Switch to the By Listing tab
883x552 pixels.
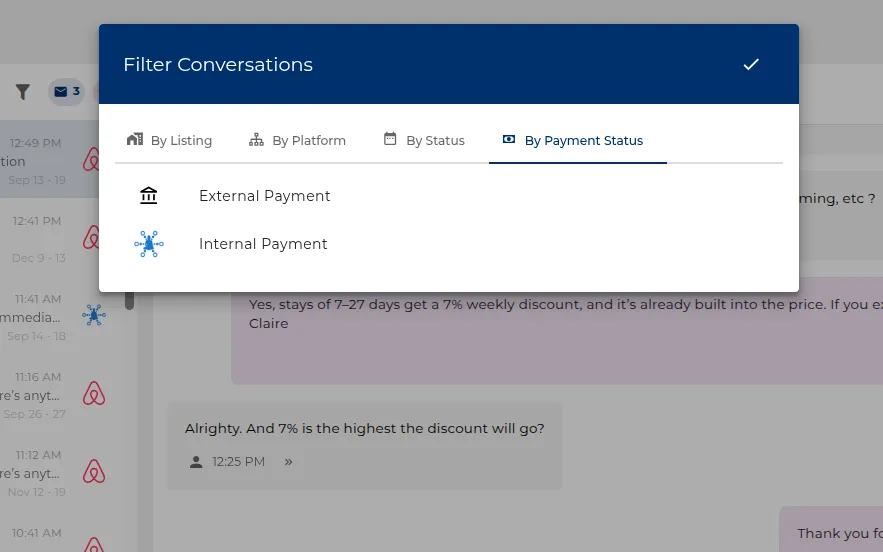tap(170, 140)
